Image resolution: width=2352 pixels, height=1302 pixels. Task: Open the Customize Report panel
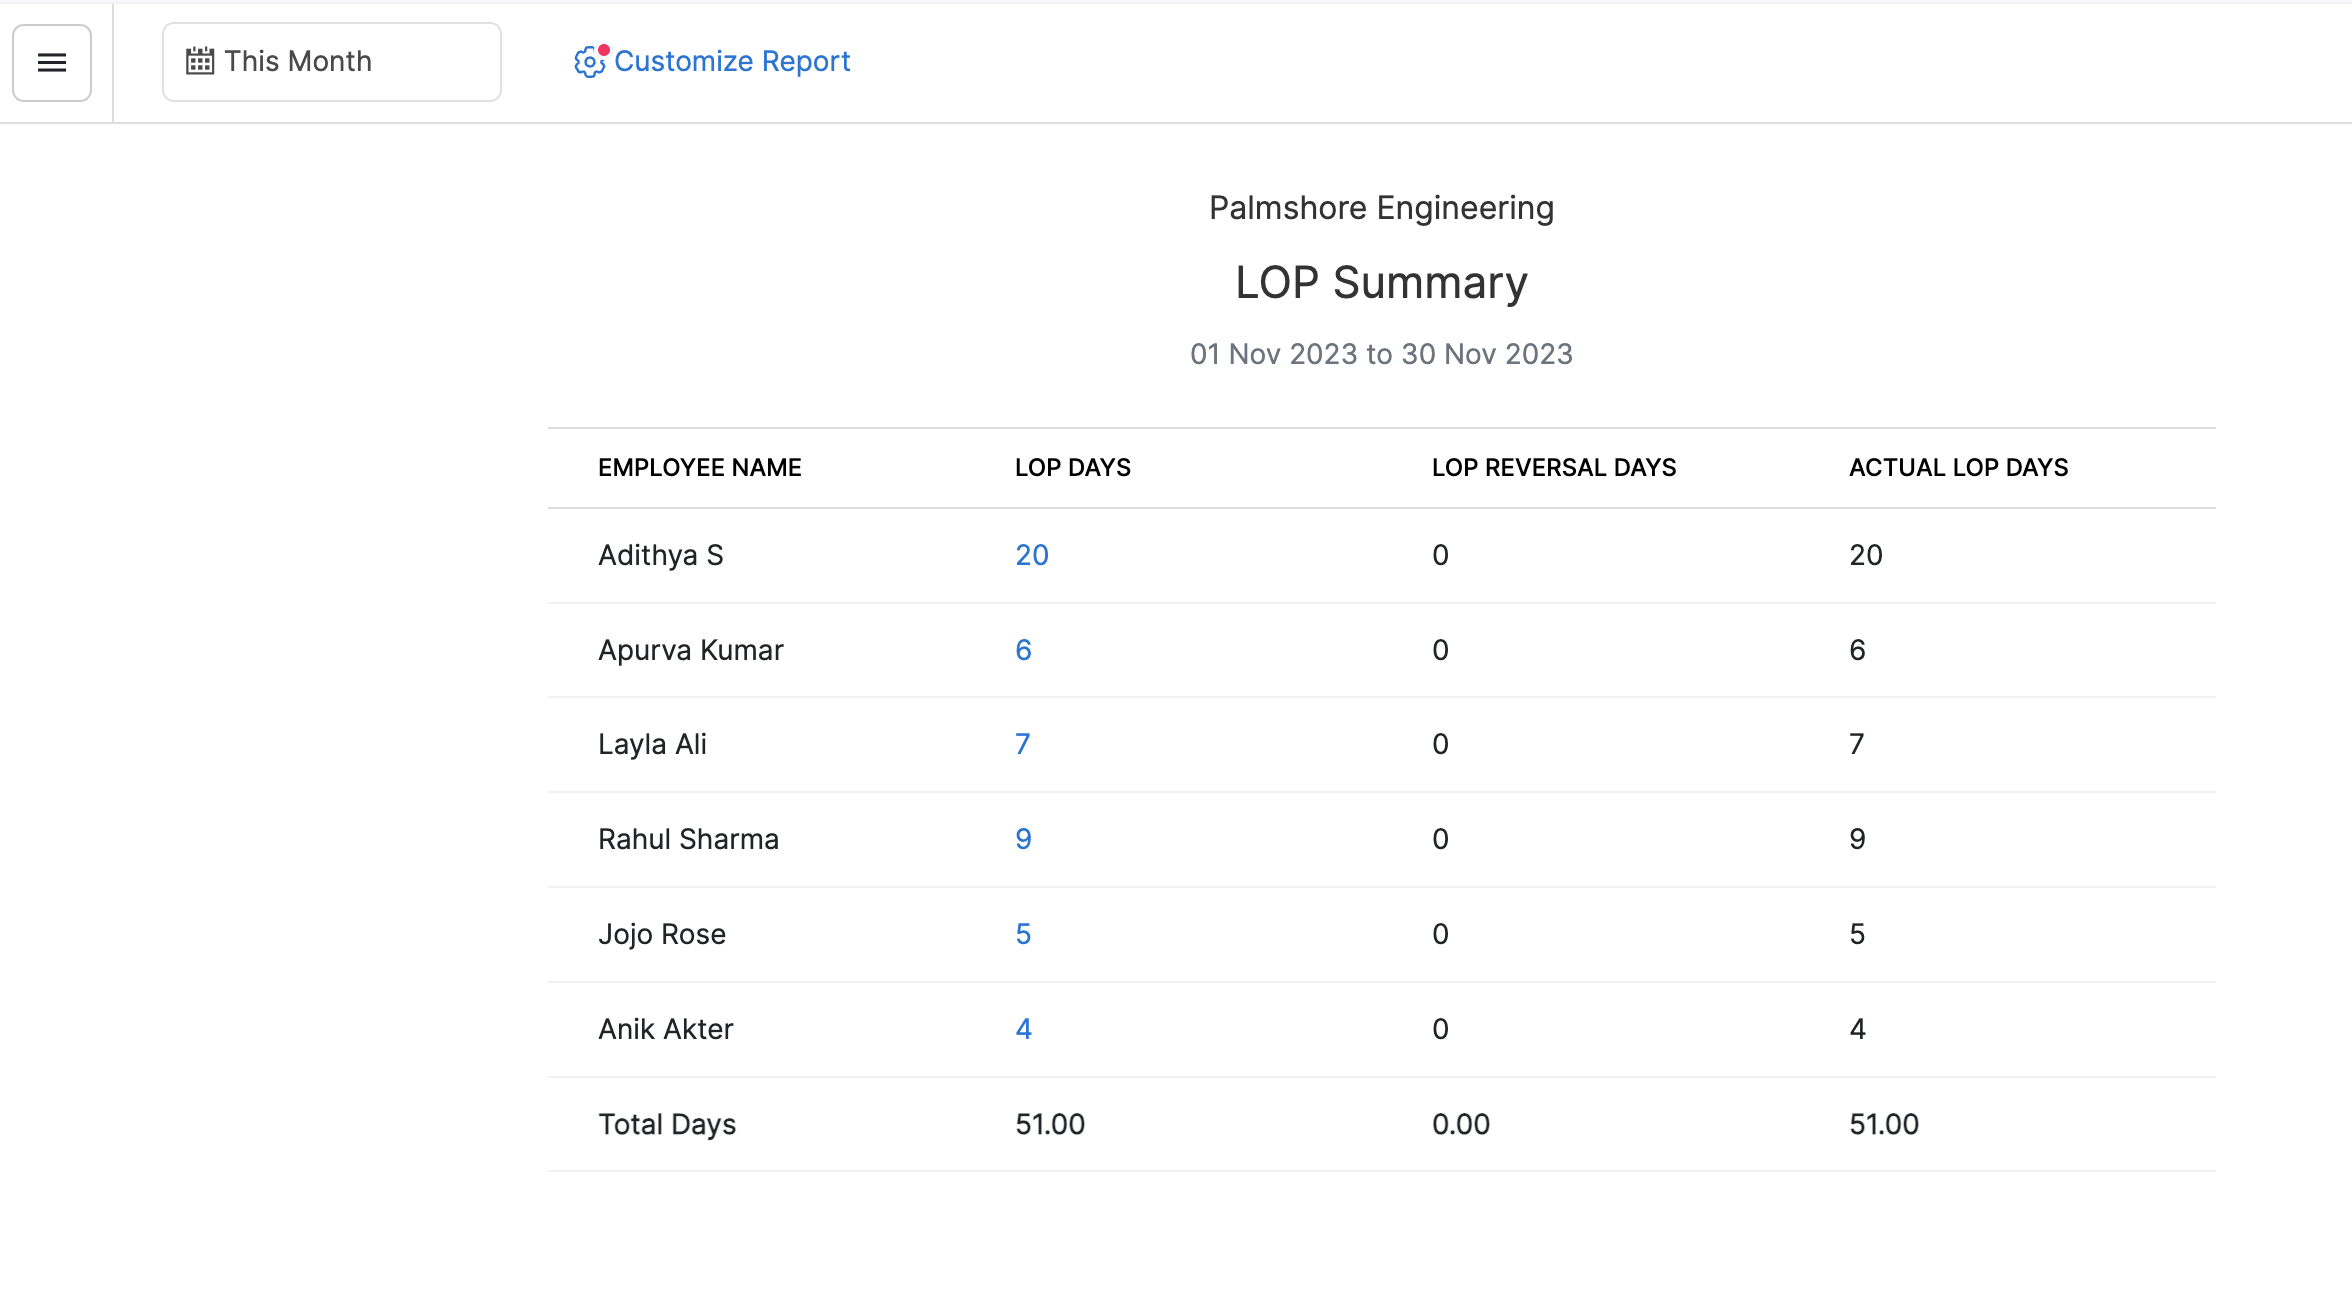tap(733, 61)
